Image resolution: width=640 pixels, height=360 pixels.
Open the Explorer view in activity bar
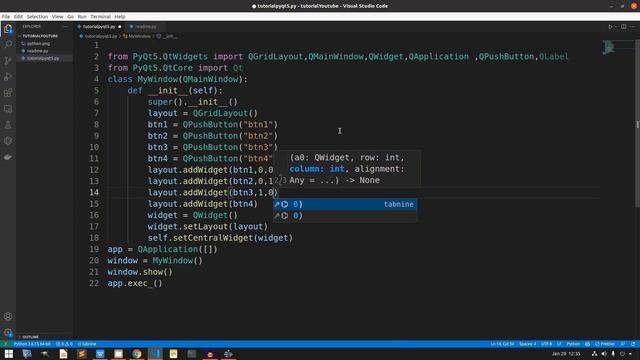click(x=8, y=29)
